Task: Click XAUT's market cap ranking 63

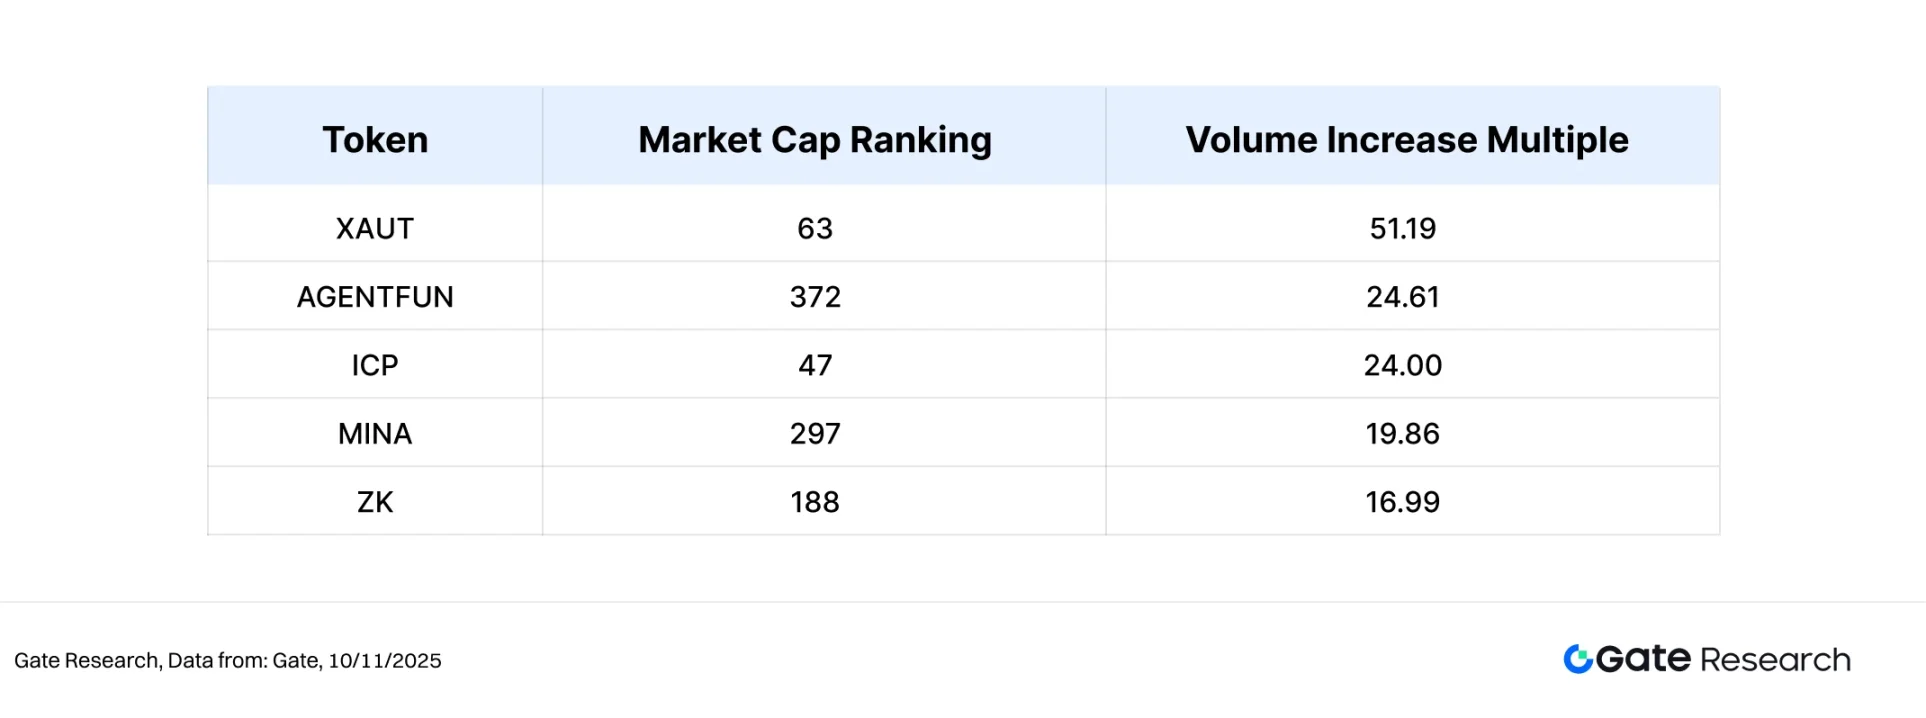Action: coord(815,229)
